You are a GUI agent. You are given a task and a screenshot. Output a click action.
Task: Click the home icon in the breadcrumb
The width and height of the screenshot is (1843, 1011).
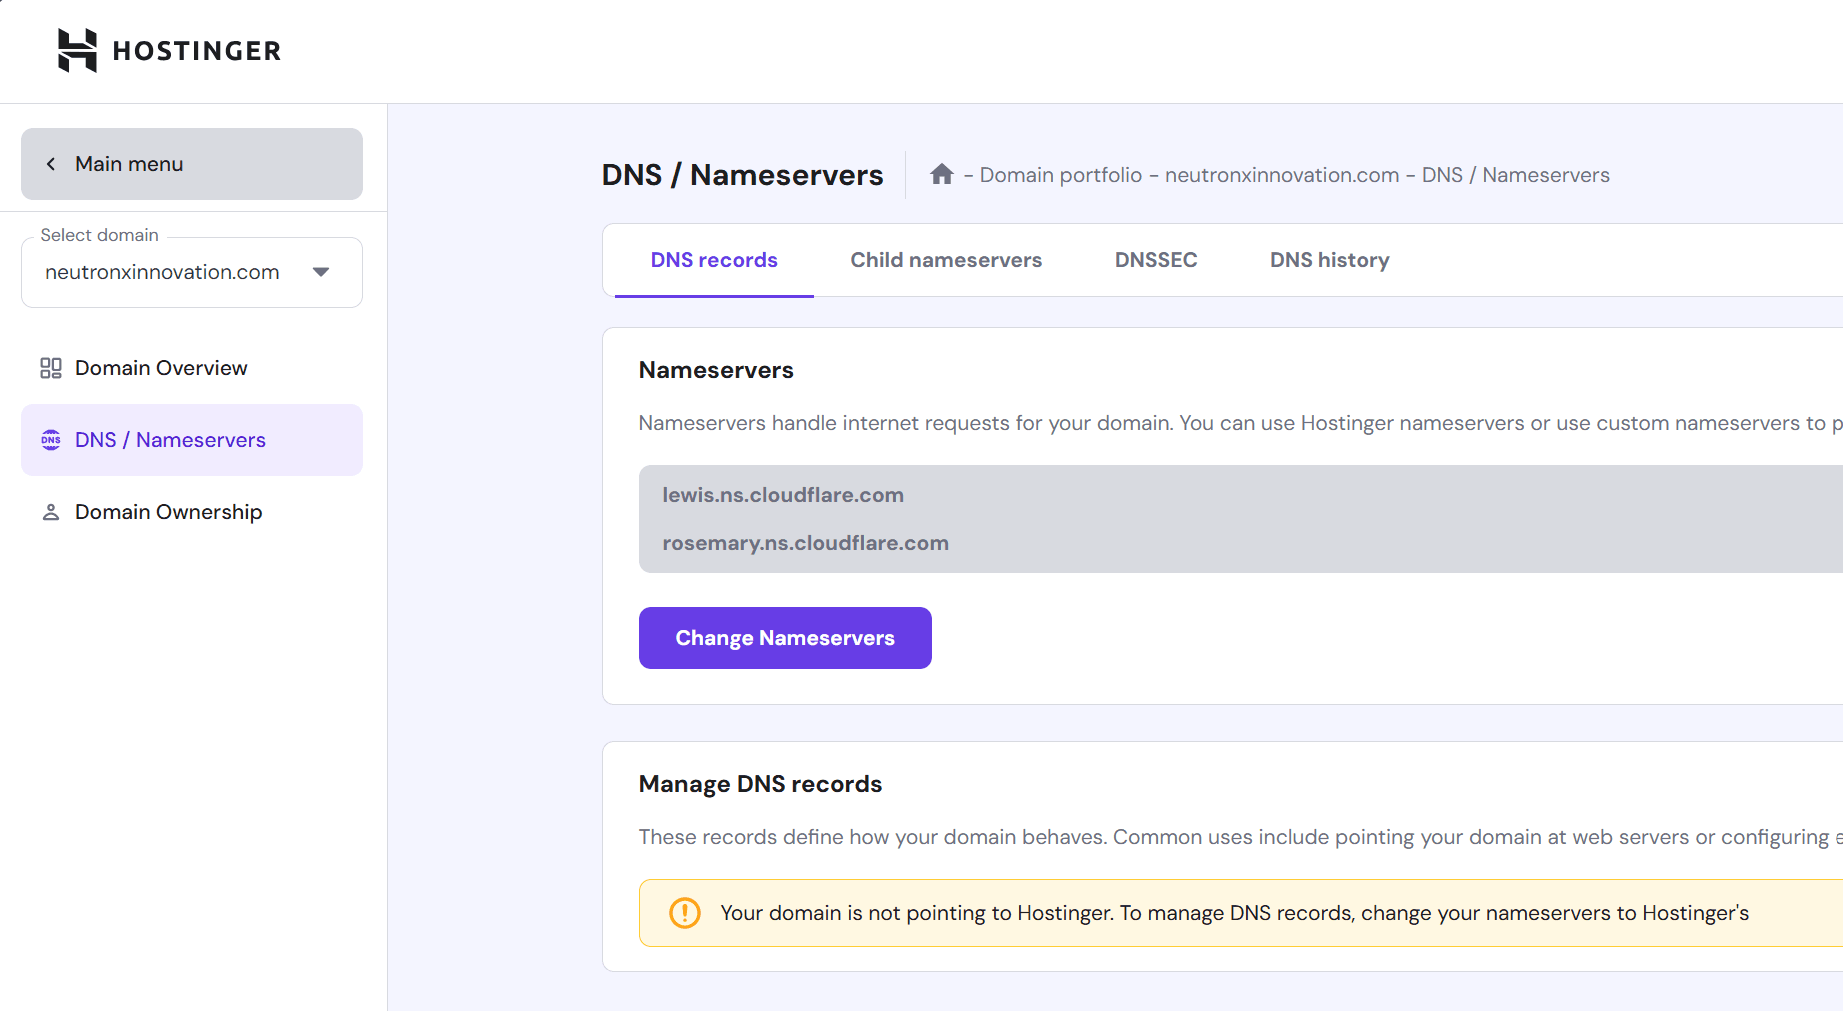point(941,173)
